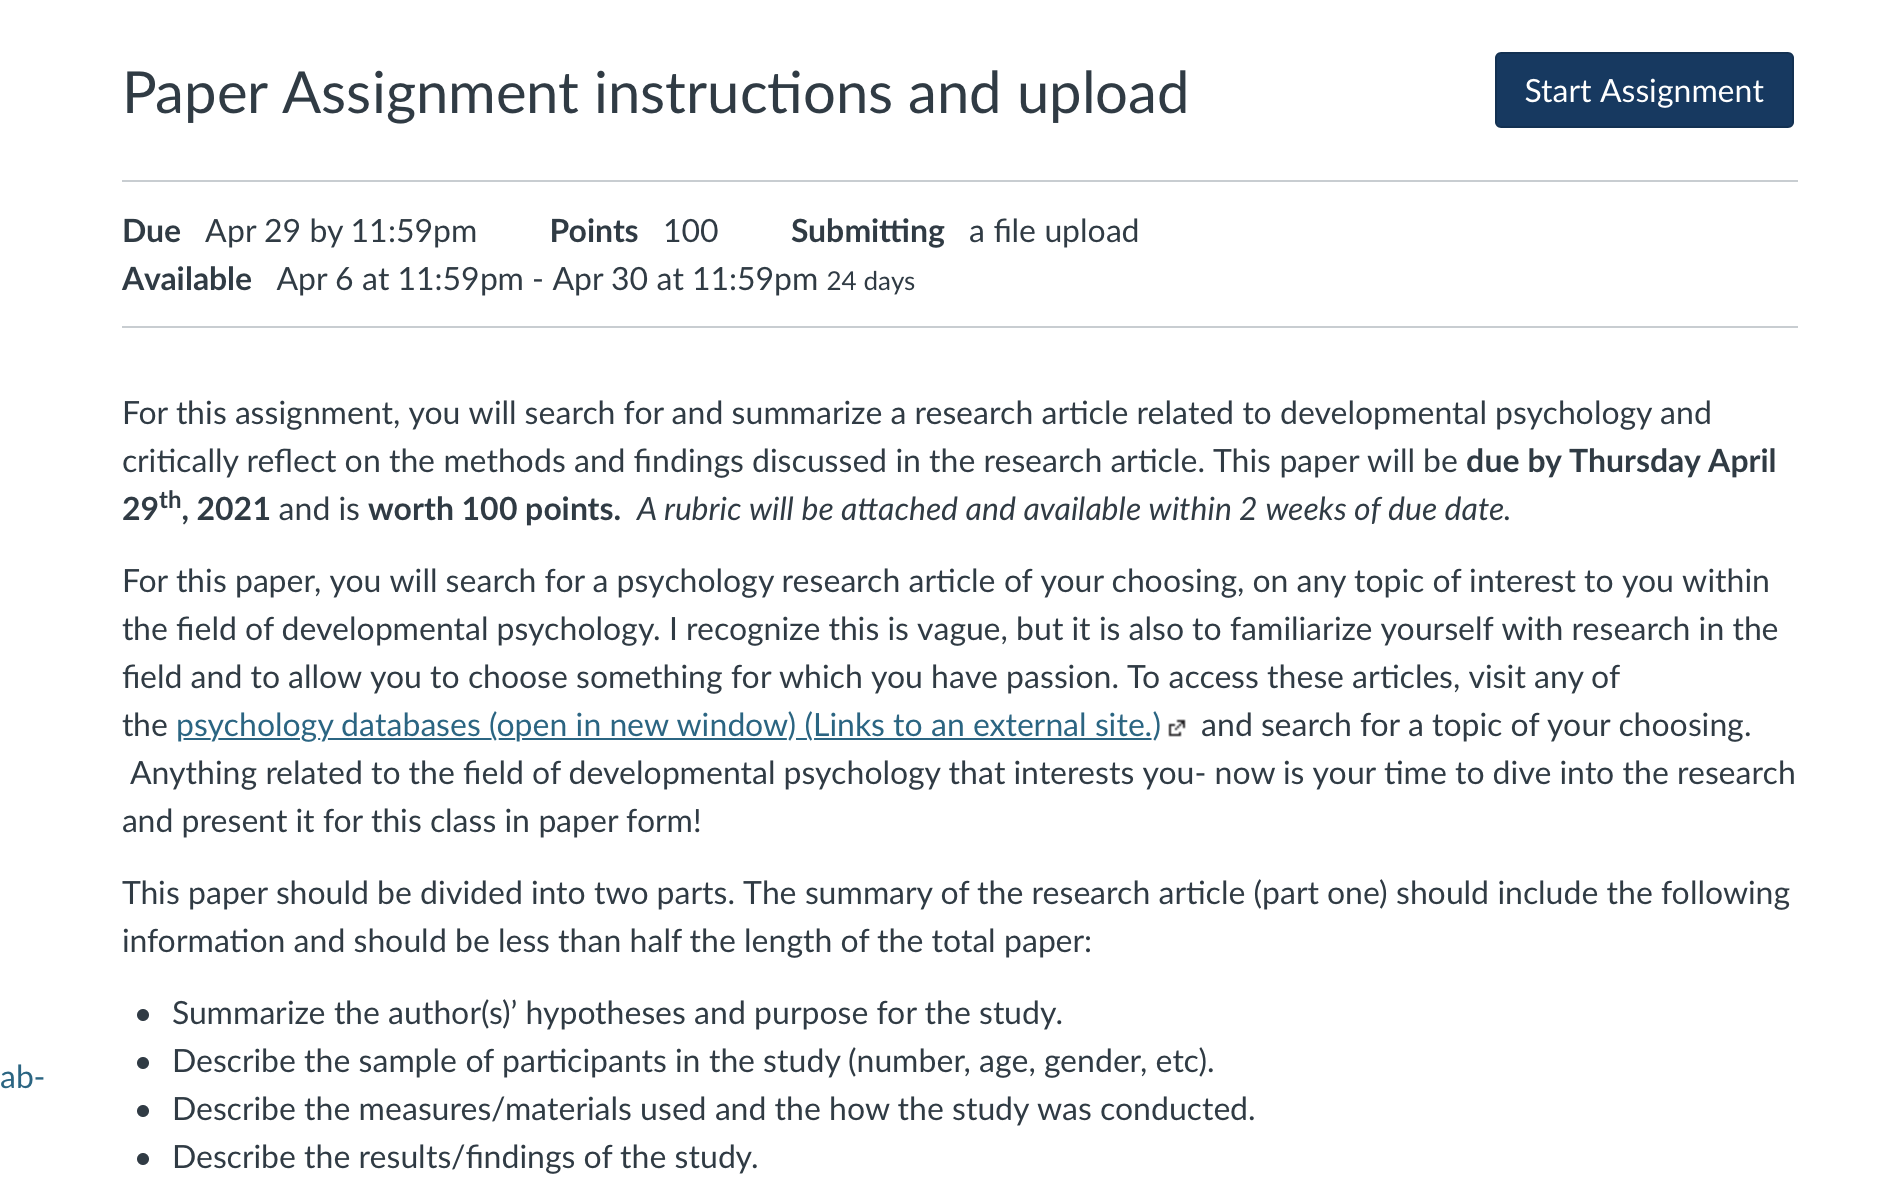Click the external site icon beside databases link
This screenshot has width=1898, height=1204.
[x=1177, y=728]
